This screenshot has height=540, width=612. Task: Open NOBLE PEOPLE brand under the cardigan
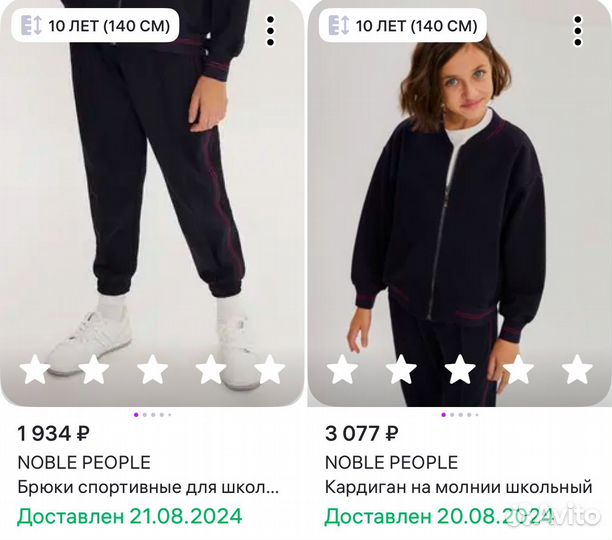[x=391, y=462]
